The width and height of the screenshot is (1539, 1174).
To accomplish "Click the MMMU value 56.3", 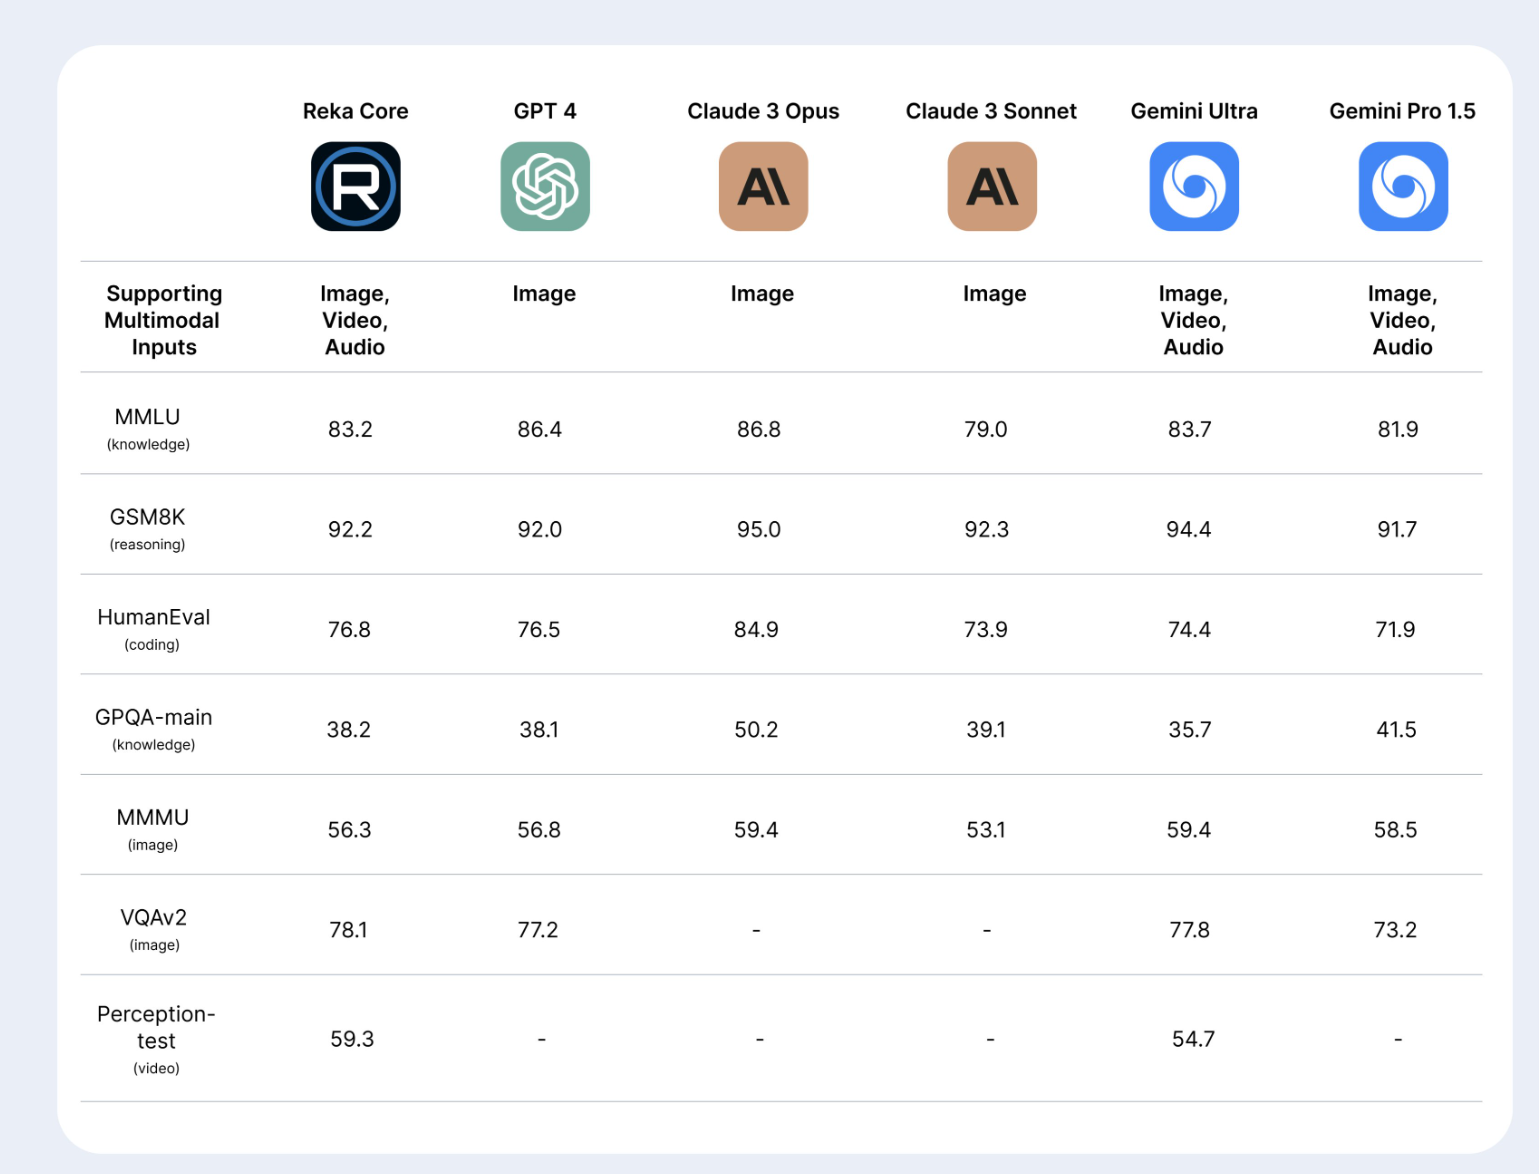I will [x=349, y=829].
